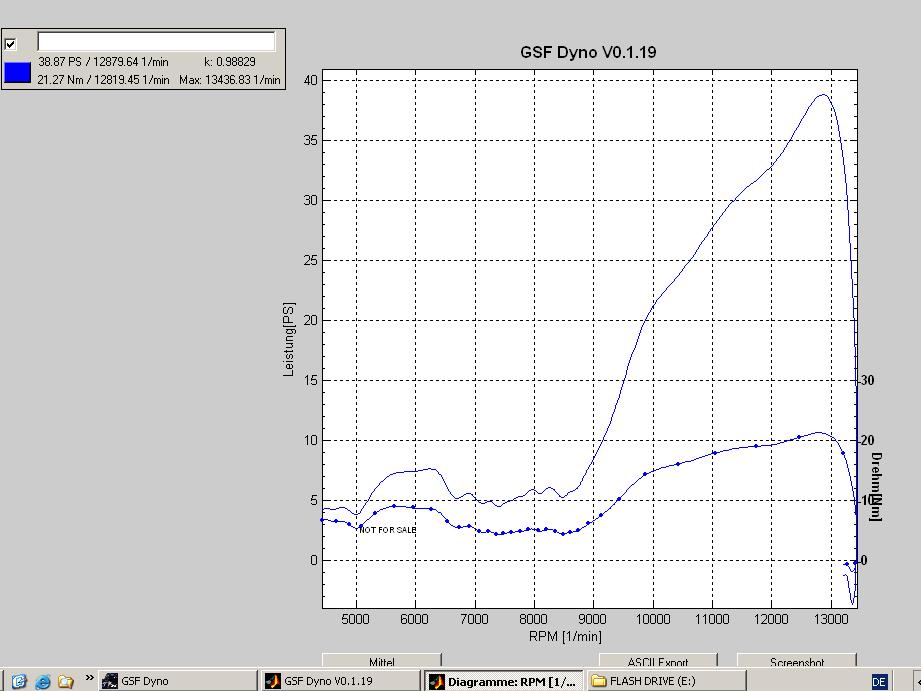921x691 pixels.
Task: Click the ASCII Export button
Action: pos(657,662)
